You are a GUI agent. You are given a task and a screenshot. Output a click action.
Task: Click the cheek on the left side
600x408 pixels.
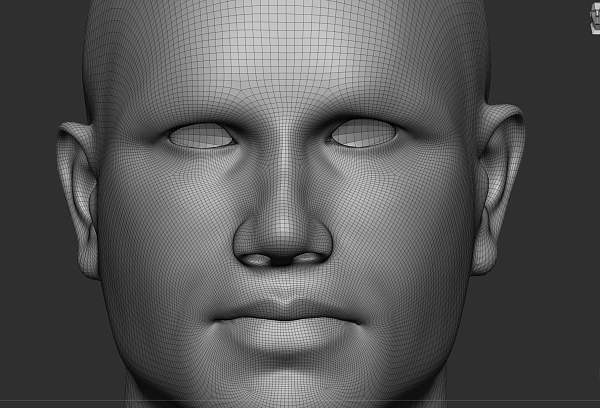[160, 250]
